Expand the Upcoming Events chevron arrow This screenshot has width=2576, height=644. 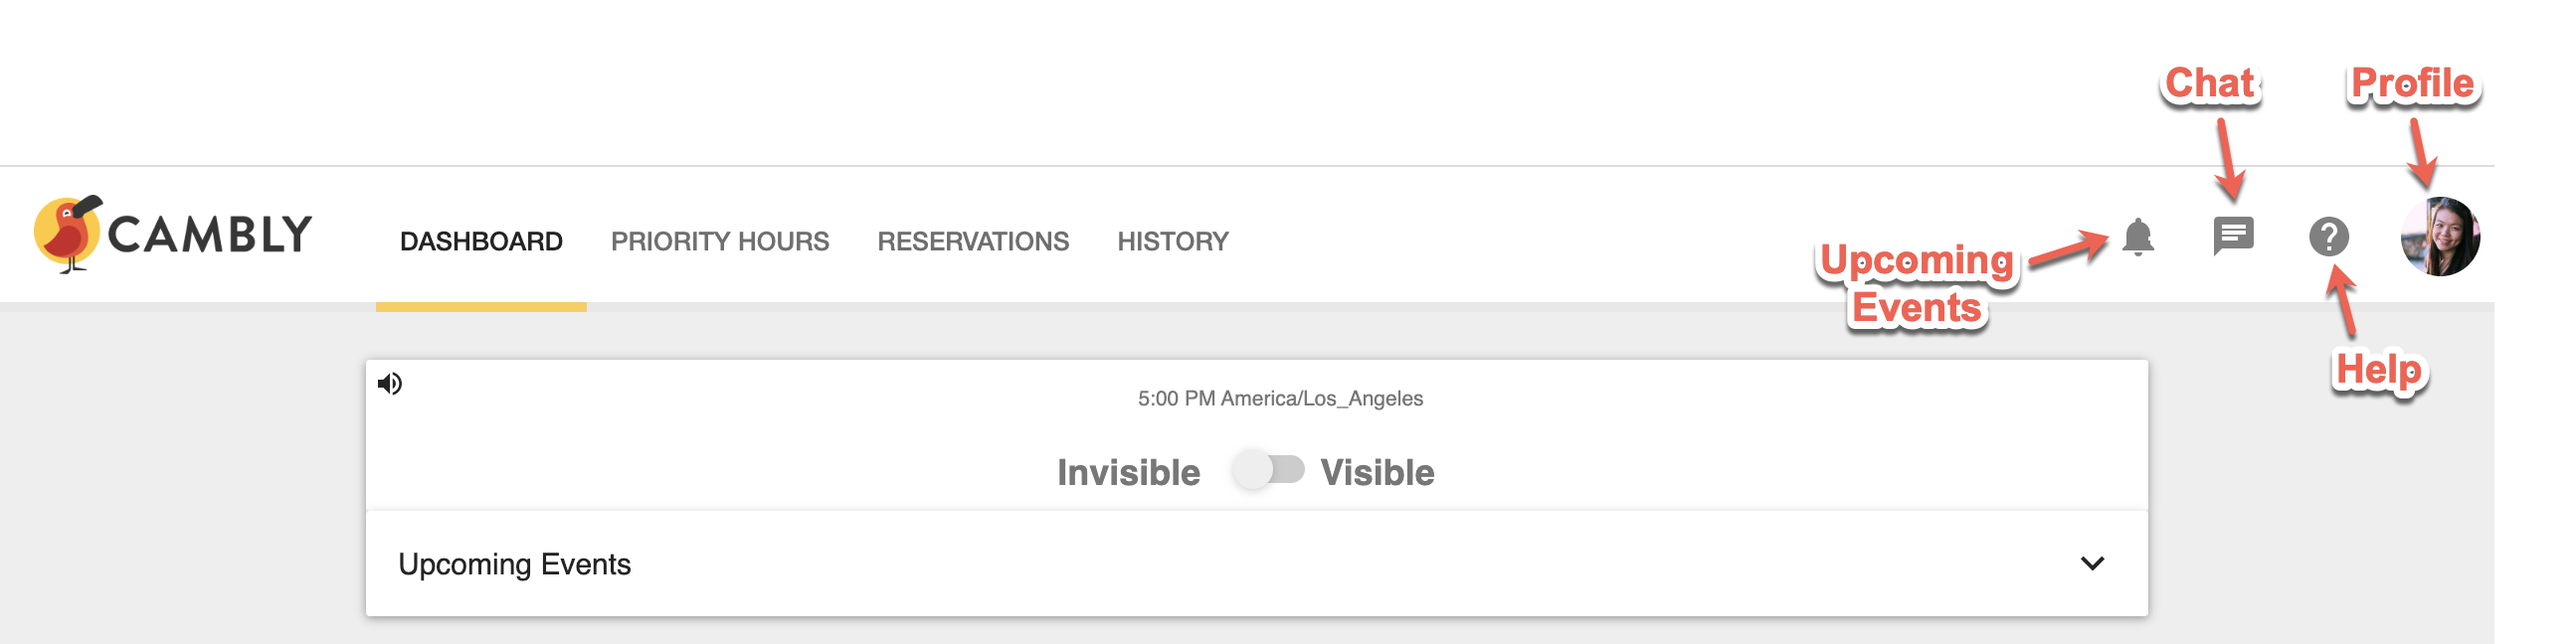2092,563
